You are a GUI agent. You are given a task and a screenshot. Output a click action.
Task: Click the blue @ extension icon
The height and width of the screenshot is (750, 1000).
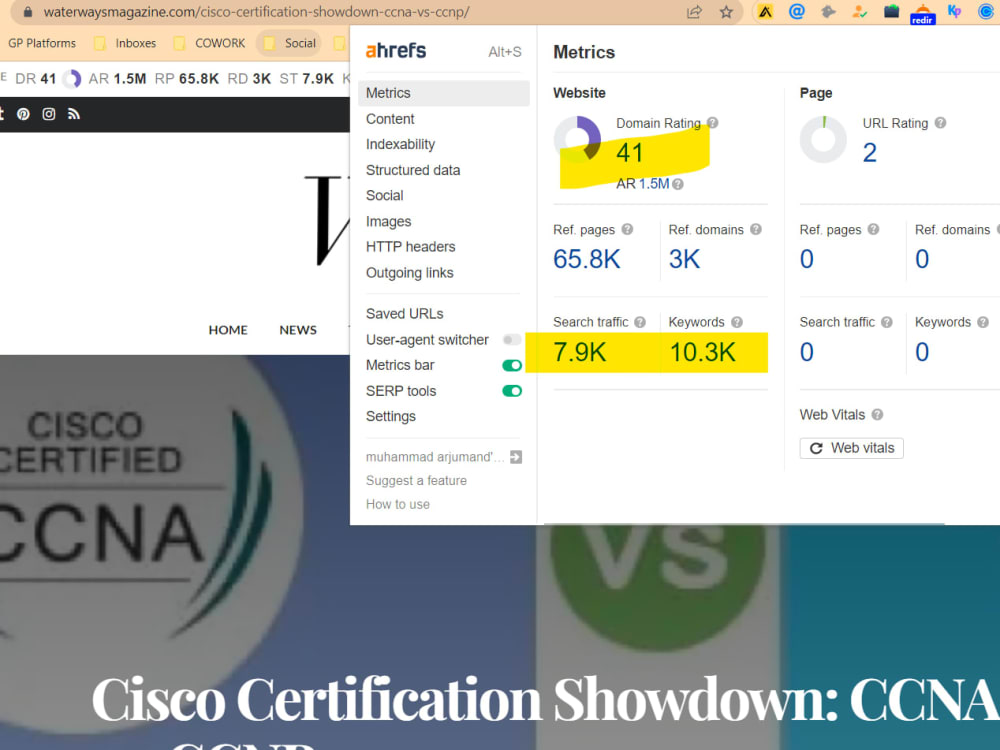[797, 11]
